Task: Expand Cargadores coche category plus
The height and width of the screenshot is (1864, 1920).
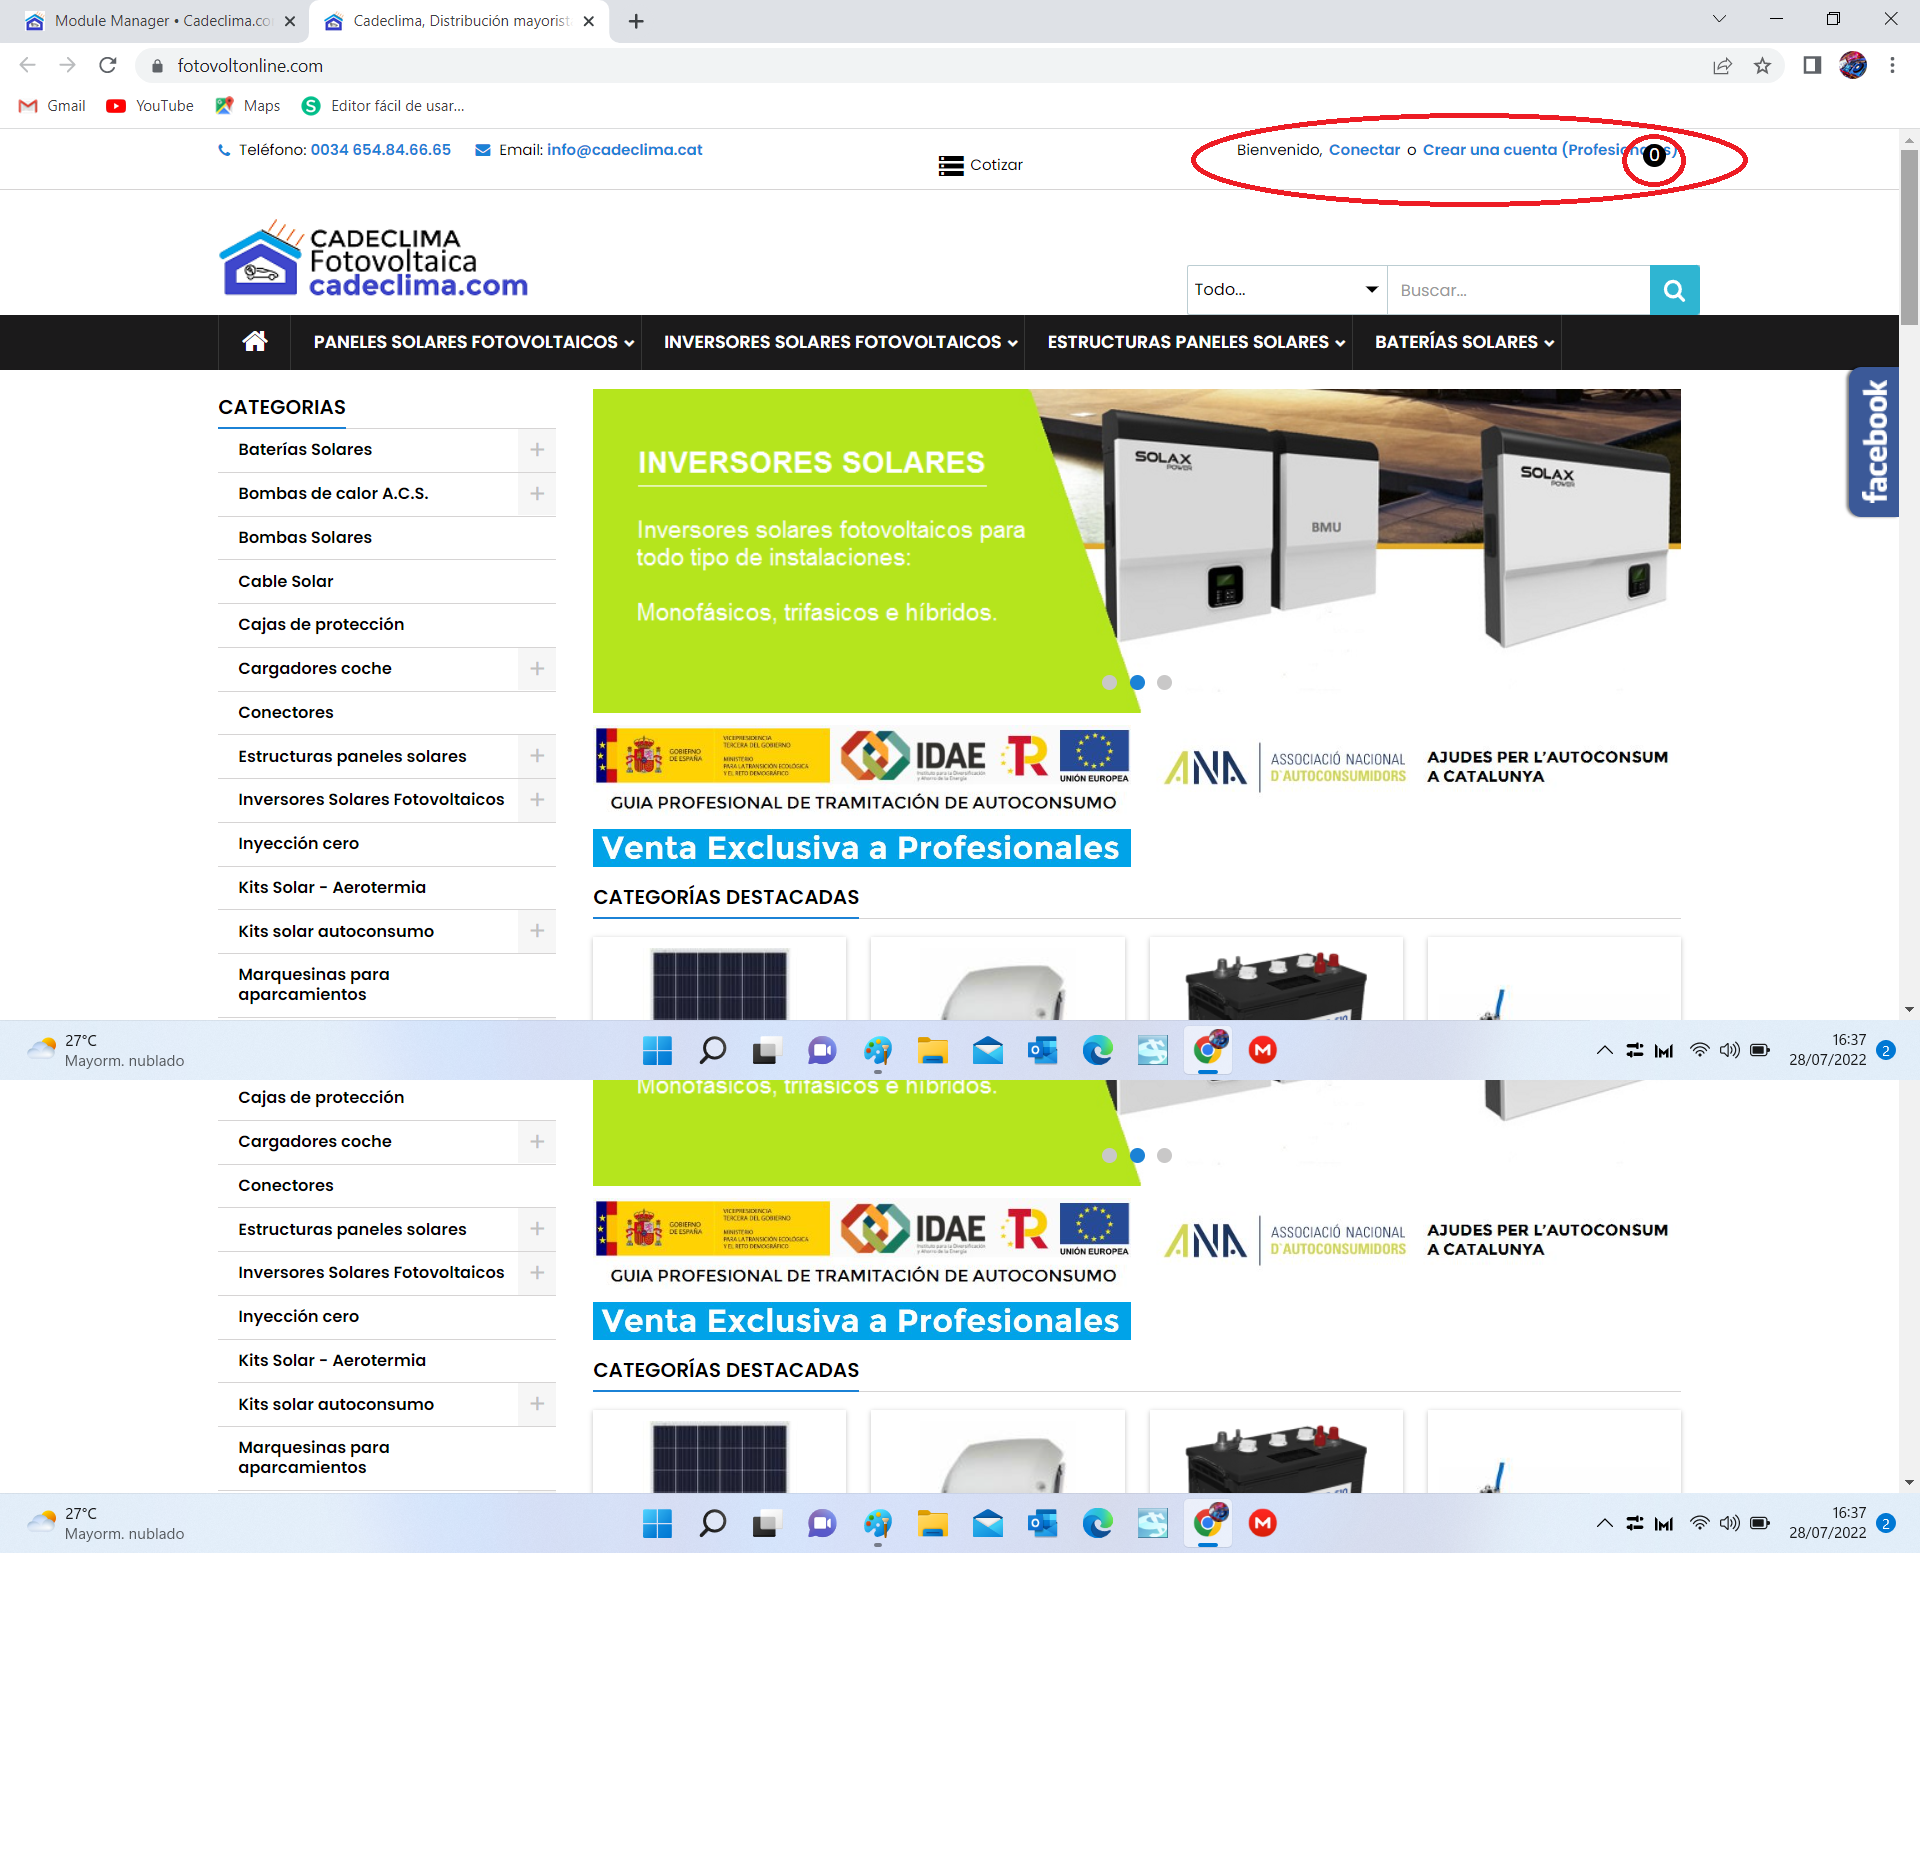Action: (x=537, y=668)
